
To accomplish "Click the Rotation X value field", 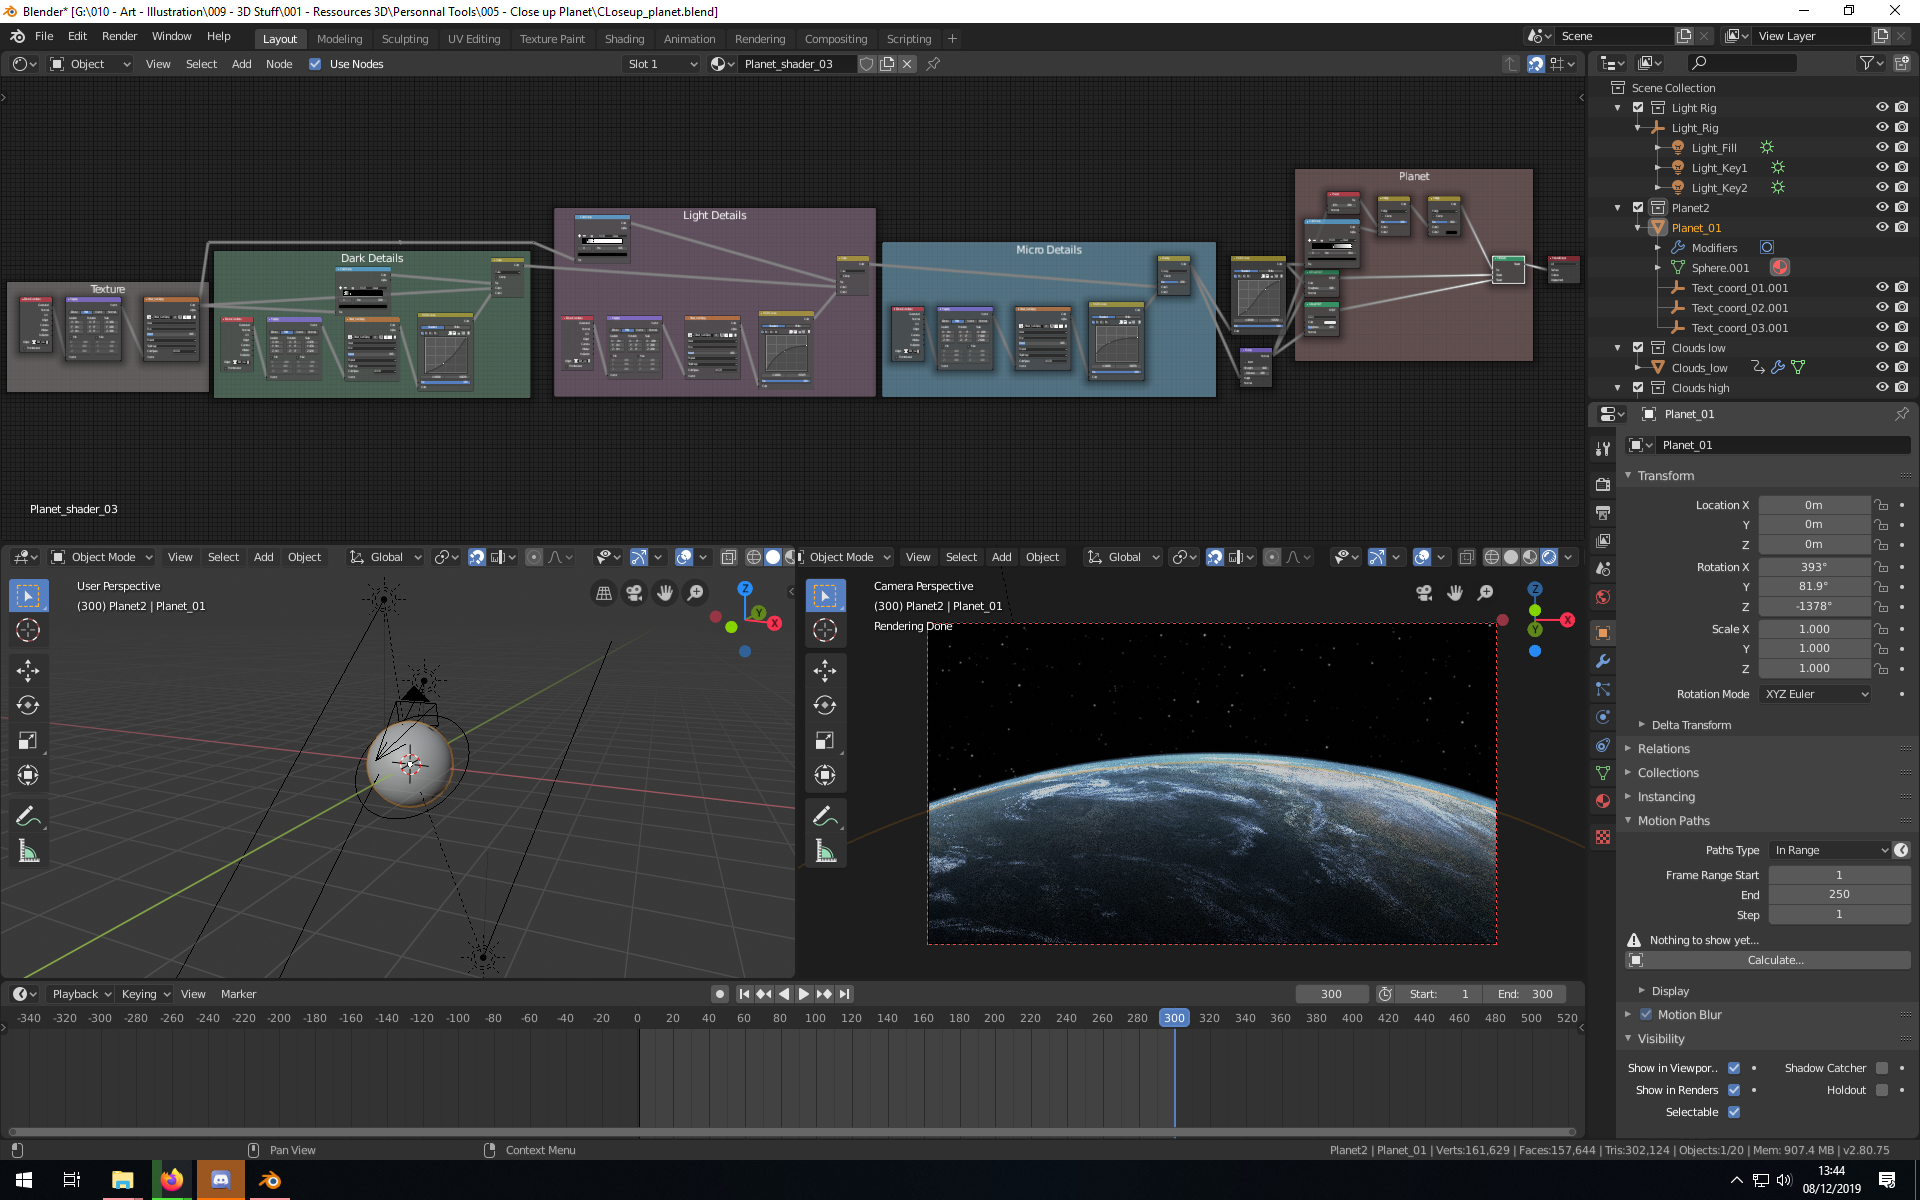I will pyautogui.click(x=1814, y=567).
